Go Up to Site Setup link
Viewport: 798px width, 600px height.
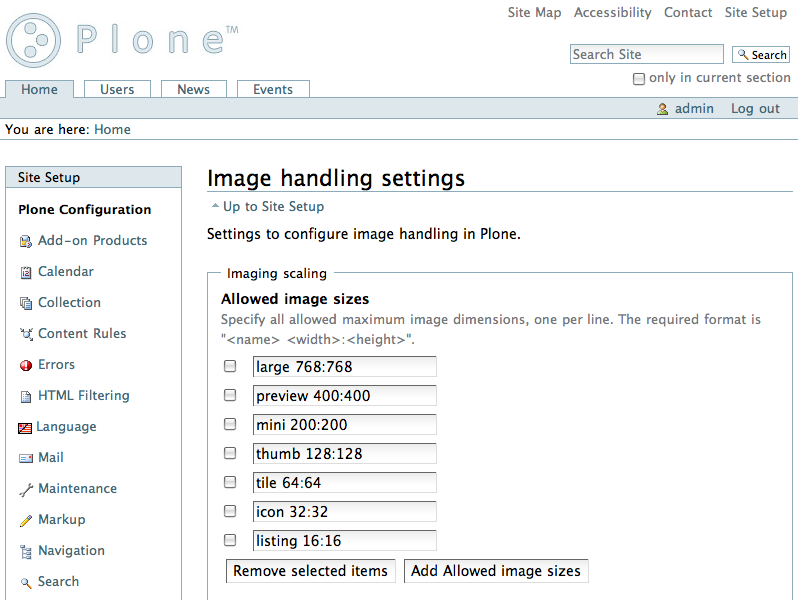point(273,206)
